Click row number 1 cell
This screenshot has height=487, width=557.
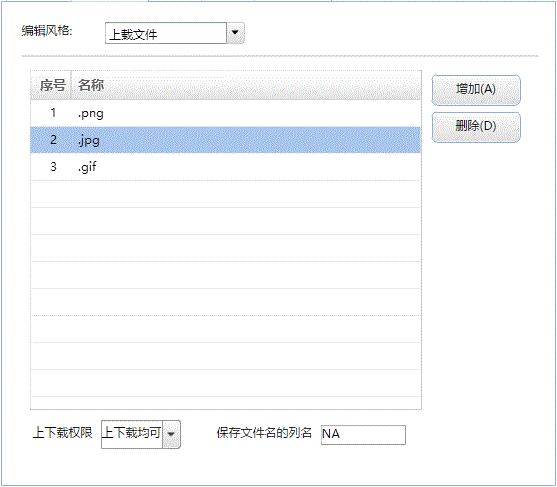pyautogui.click(x=53, y=113)
